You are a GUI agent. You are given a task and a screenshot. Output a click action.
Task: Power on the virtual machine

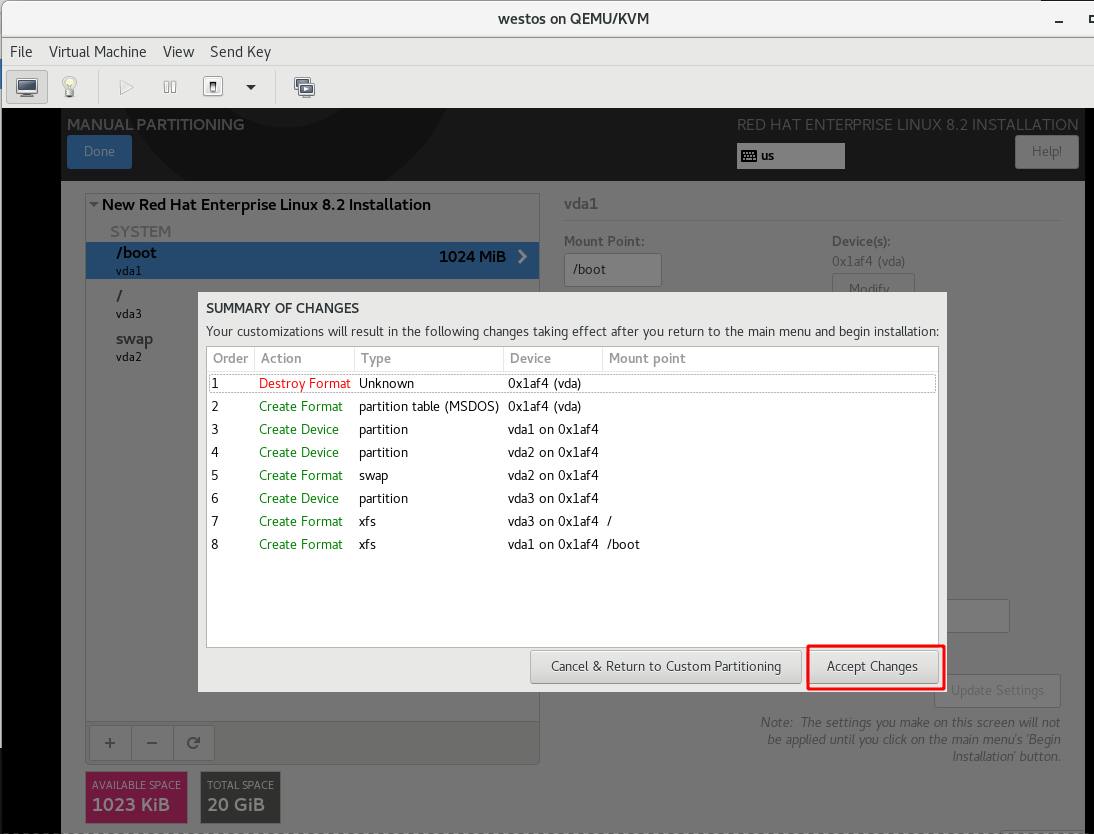click(x=126, y=87)
